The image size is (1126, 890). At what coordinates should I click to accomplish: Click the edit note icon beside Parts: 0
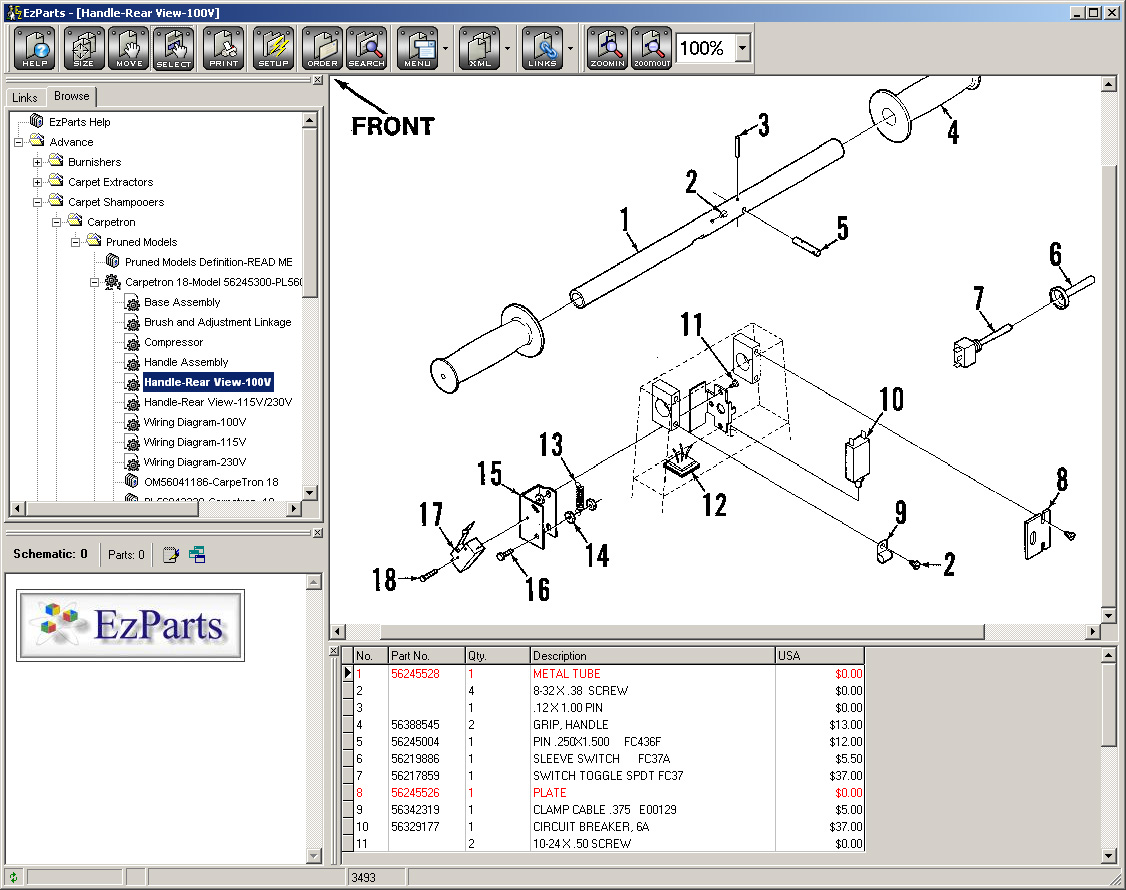171,555
